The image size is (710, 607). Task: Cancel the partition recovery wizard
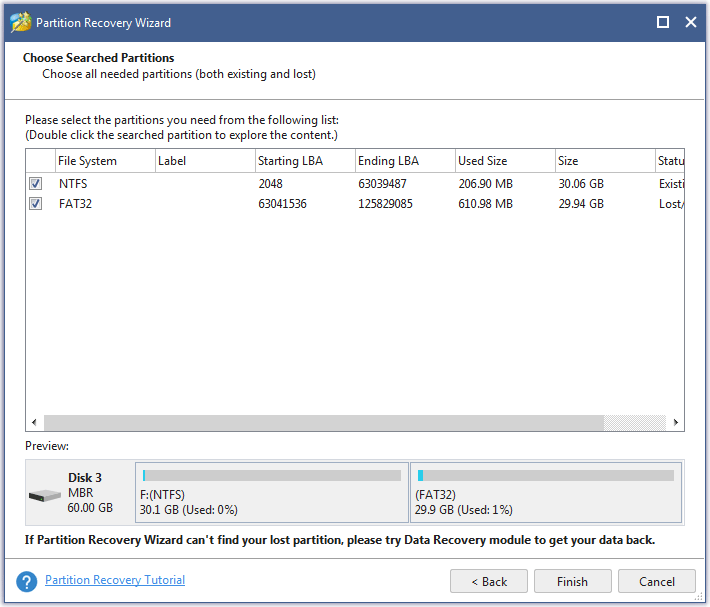point(656,581)
